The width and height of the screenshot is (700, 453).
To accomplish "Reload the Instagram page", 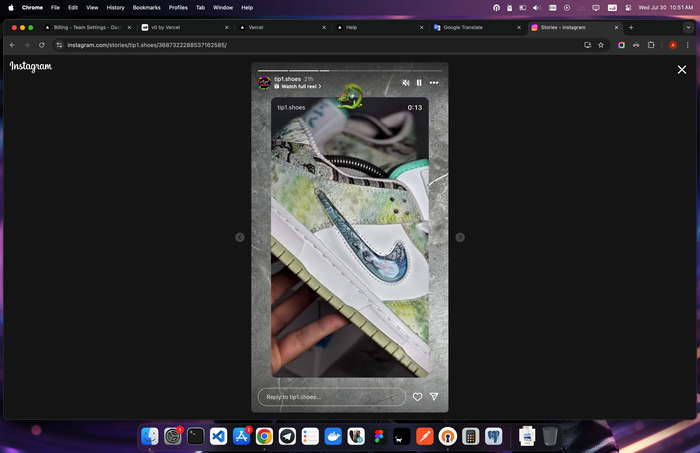I will 42,45.
